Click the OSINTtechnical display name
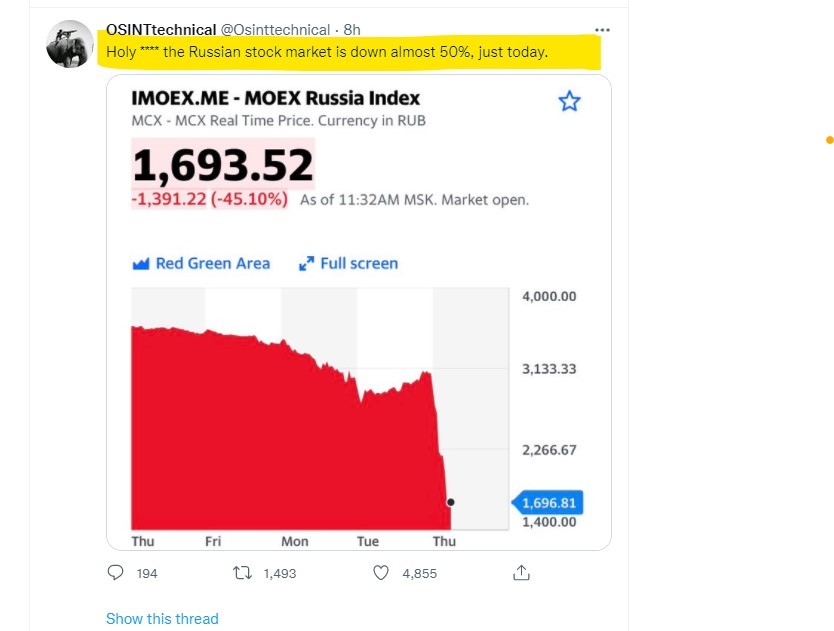The image size is (834, 631). coord(161,30)
